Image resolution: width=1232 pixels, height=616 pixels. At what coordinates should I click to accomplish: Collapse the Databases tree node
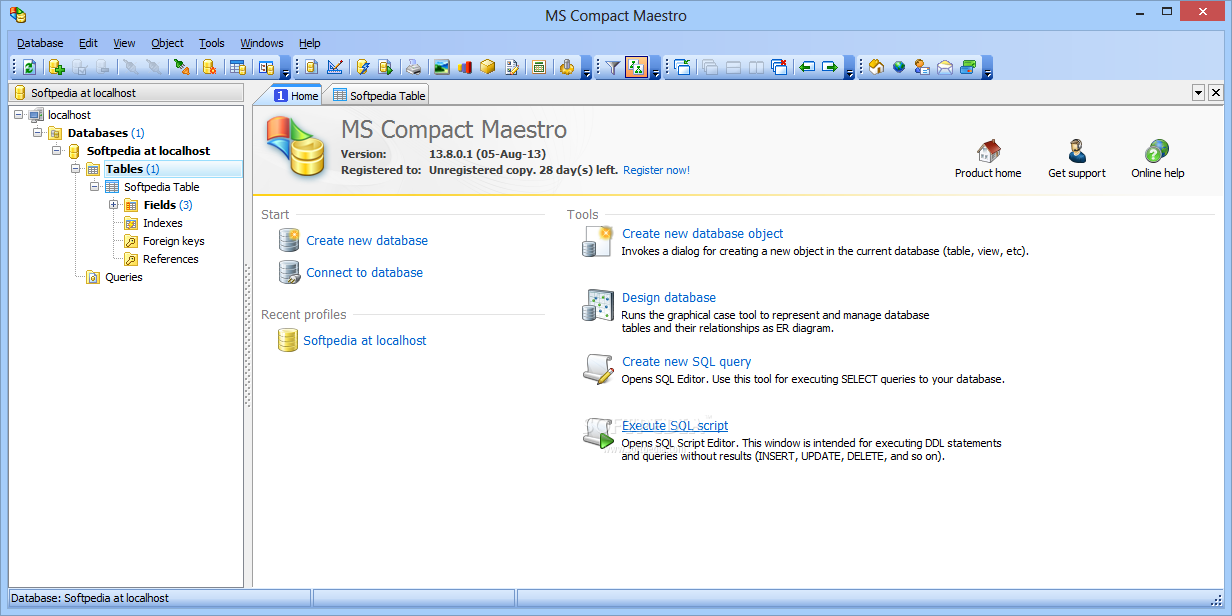point(38,133)
